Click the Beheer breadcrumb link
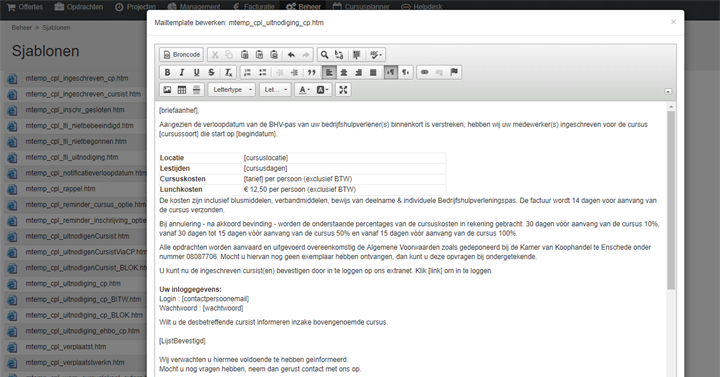 click(22, 28)
